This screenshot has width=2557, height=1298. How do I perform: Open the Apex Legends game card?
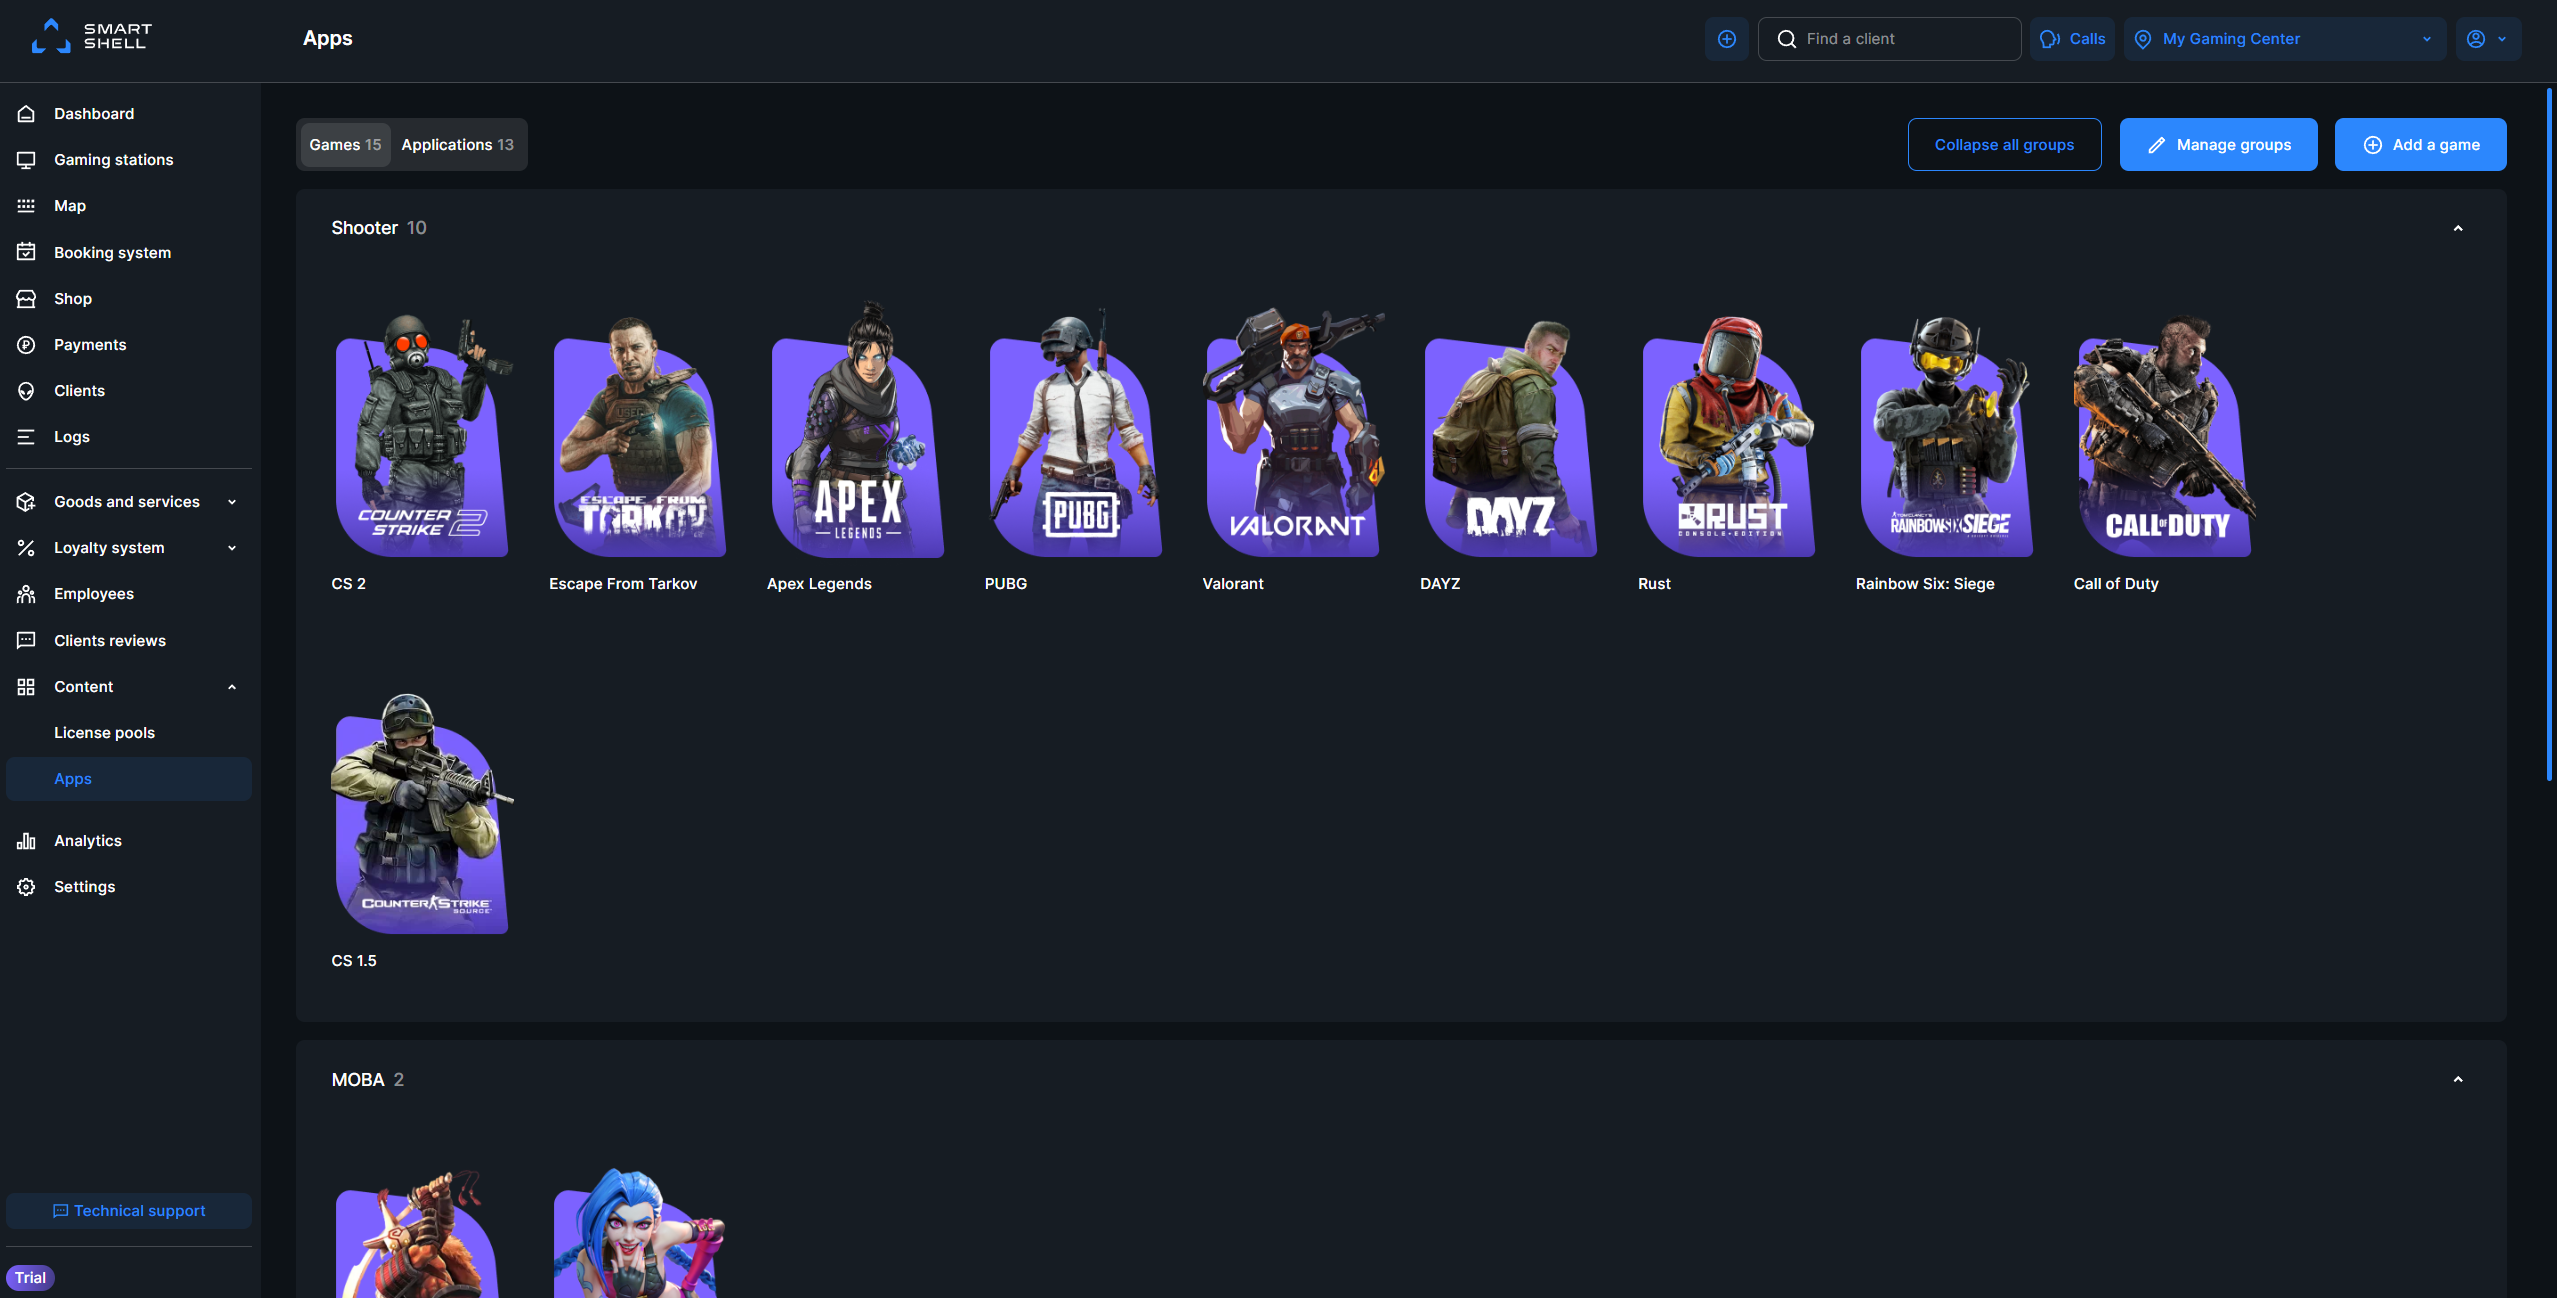858,448
